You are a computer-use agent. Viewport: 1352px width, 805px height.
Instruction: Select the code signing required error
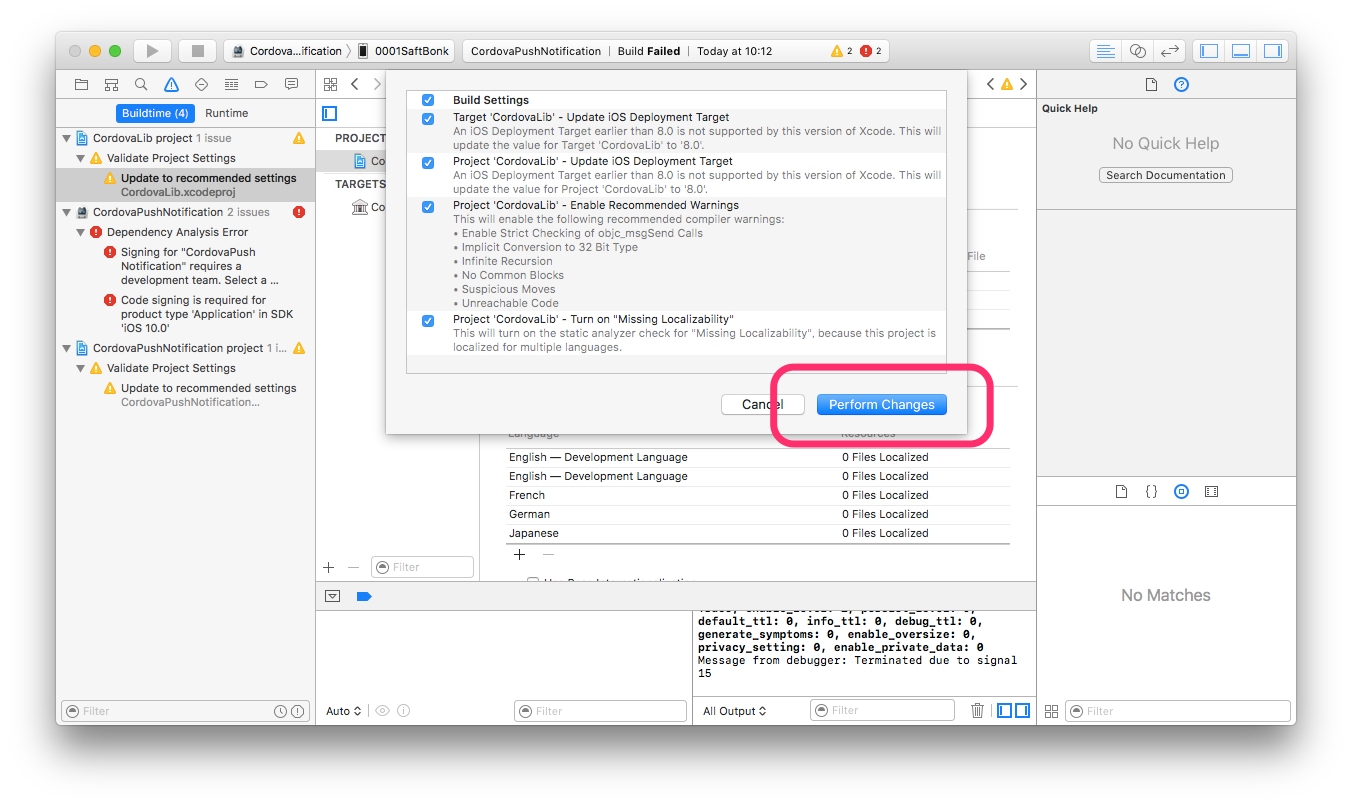click(x=186, y=314)
